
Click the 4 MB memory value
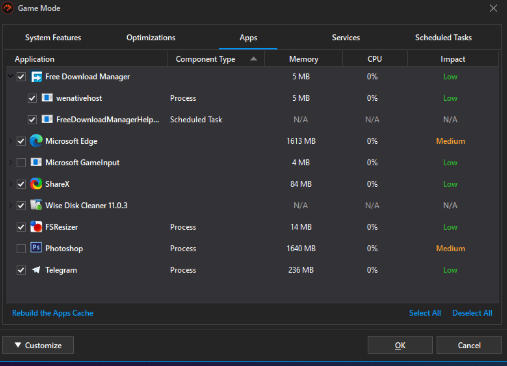301,163
